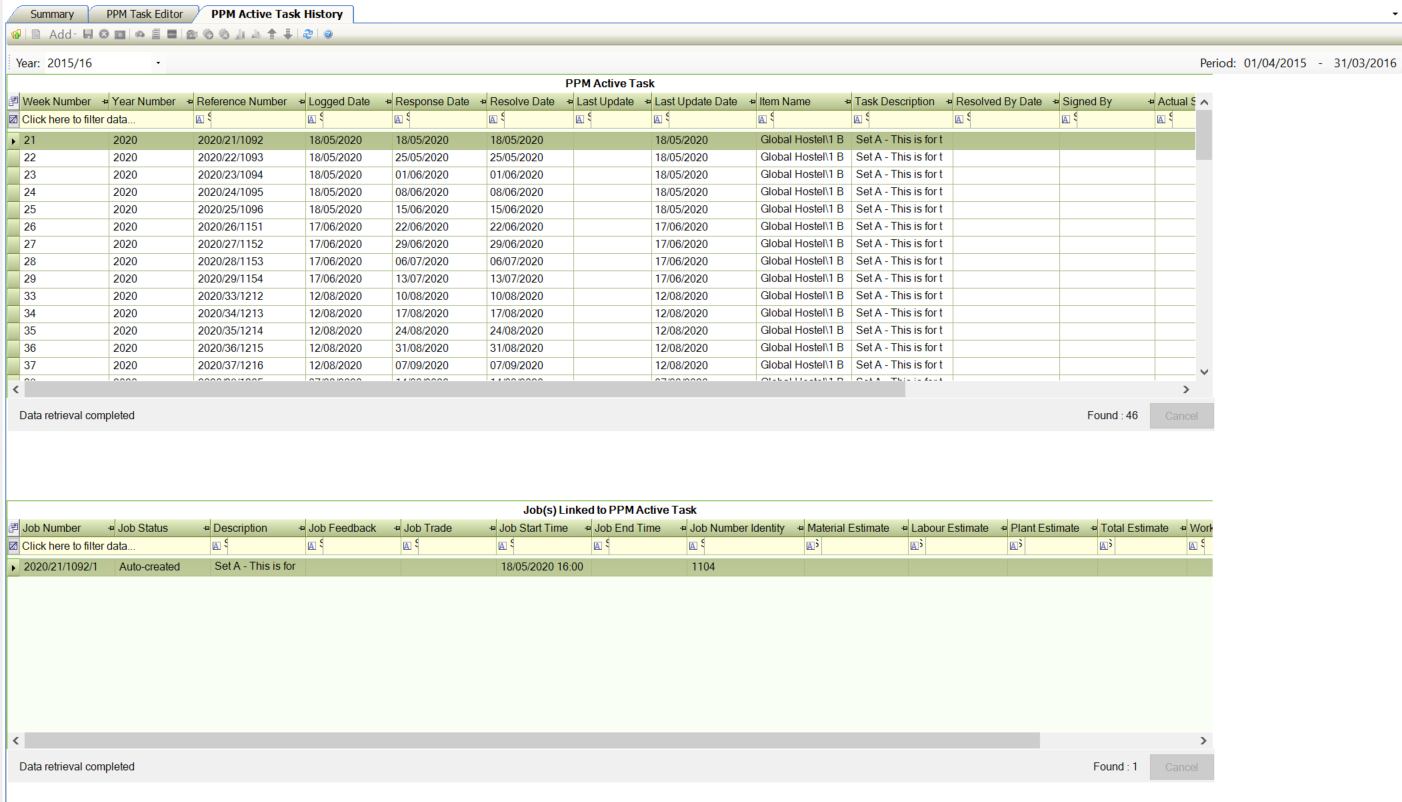This screenshot has width=1402, height=802.
Task: Click the circular X cancel toolbar icon
Action: coord(104,34)
